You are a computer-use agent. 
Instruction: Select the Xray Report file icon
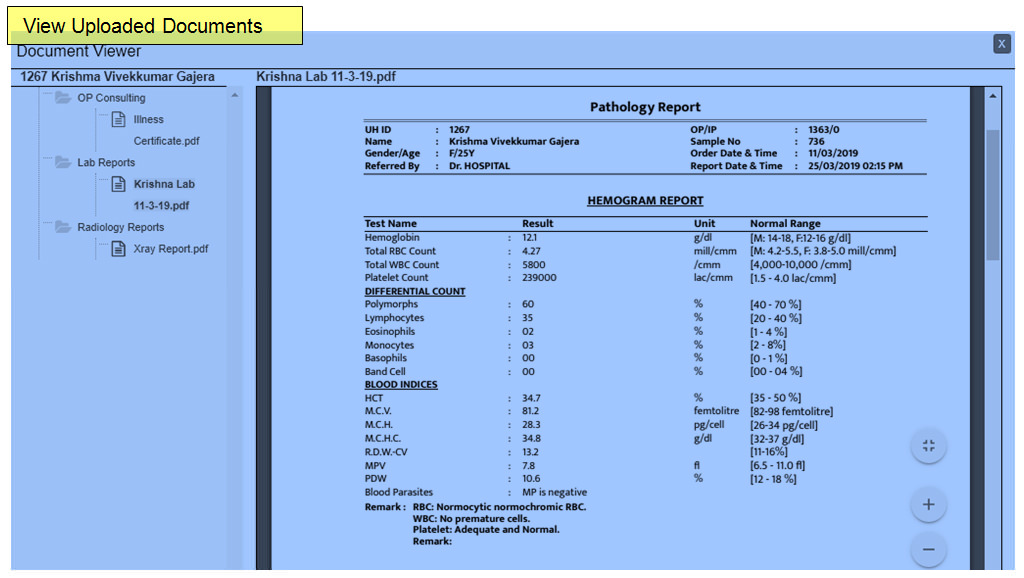tap(118, 249)
